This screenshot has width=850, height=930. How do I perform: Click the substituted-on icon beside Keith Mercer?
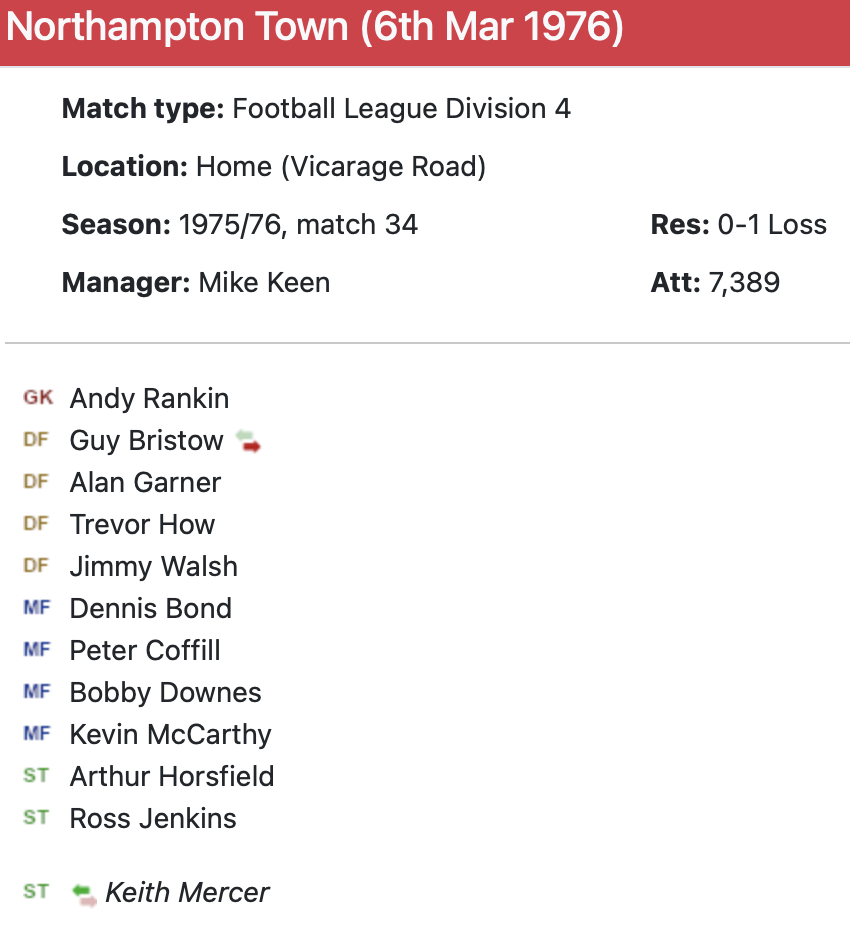click(85, 893)
